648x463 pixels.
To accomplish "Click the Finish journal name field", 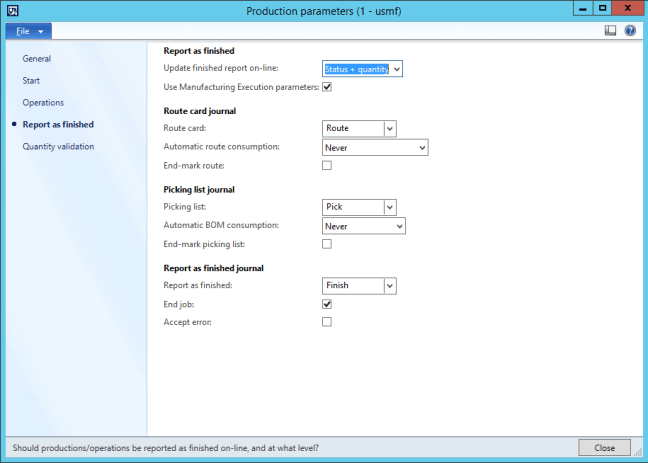I will pos(353,286).
